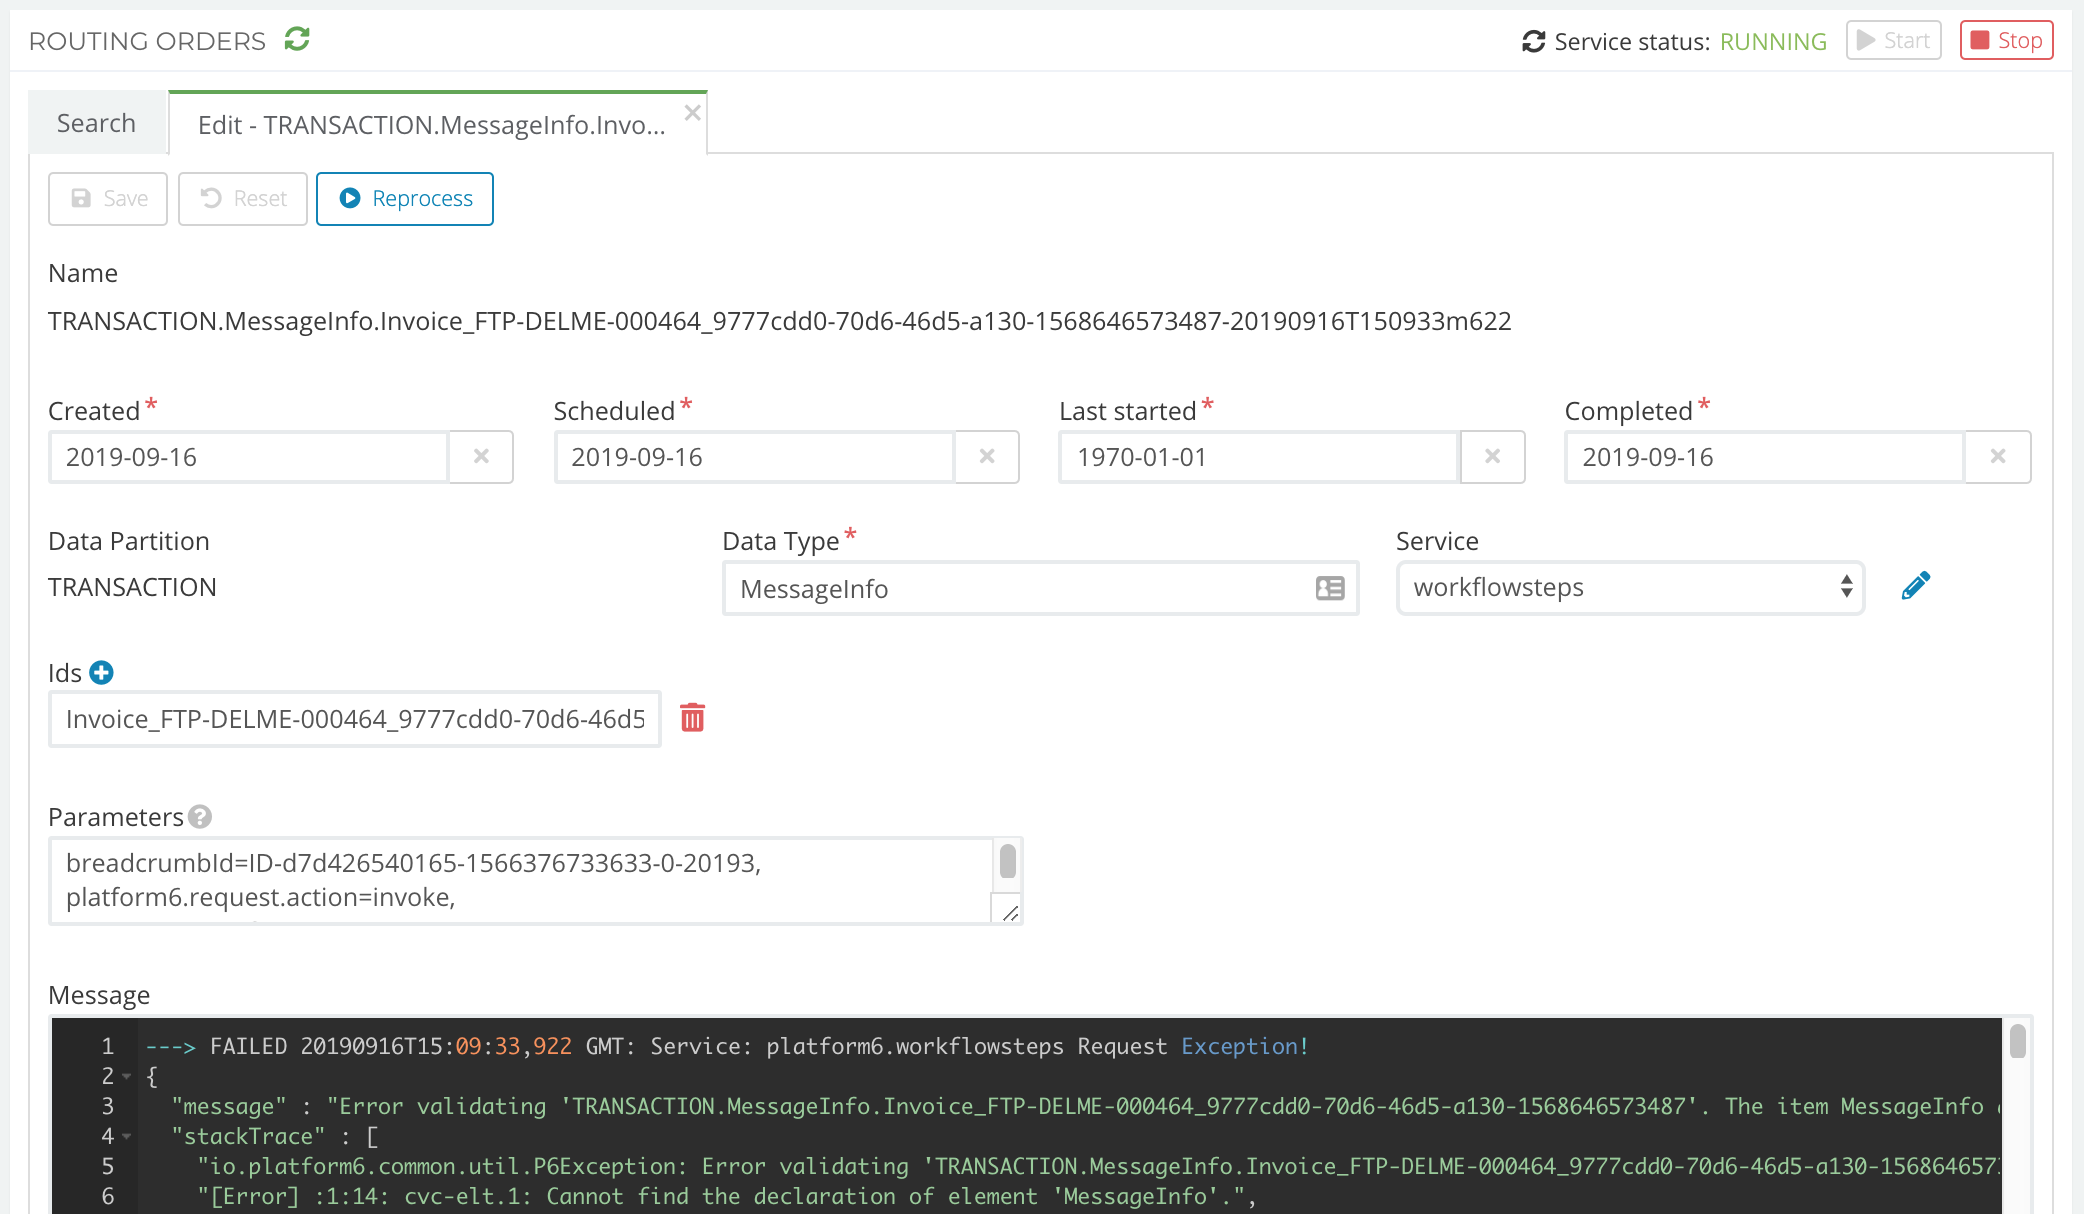Open the Data Type record picker
2084x1214 pixels.
click(1328, 589)
